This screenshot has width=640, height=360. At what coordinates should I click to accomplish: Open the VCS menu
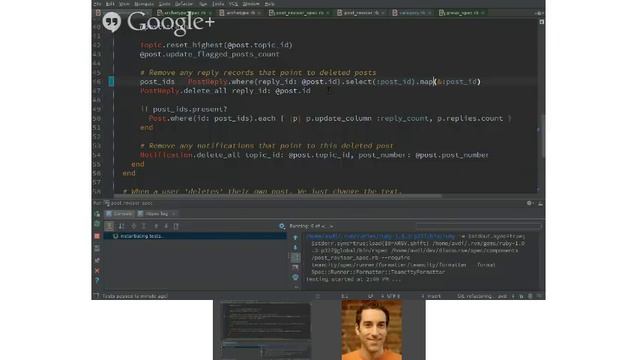[x=233, y=4]
